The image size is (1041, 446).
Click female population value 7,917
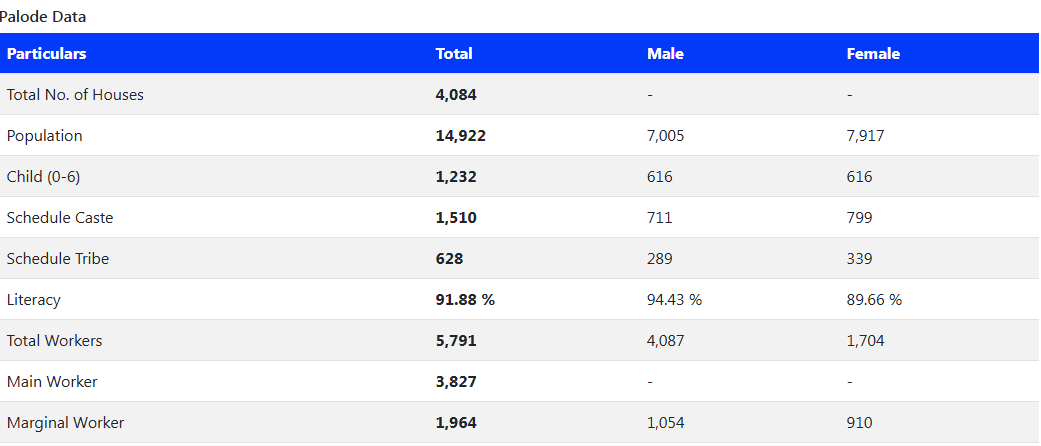point(865,136)
